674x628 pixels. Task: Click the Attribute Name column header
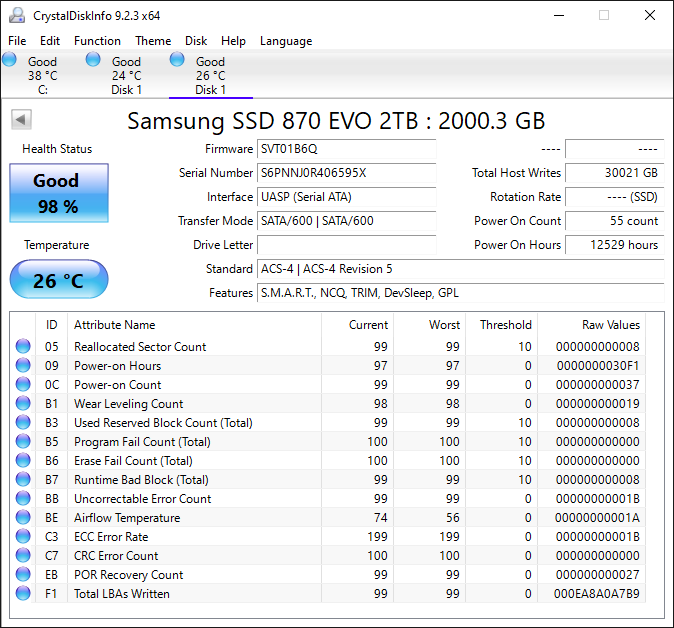pyautogui.click(x=194, y=325)
